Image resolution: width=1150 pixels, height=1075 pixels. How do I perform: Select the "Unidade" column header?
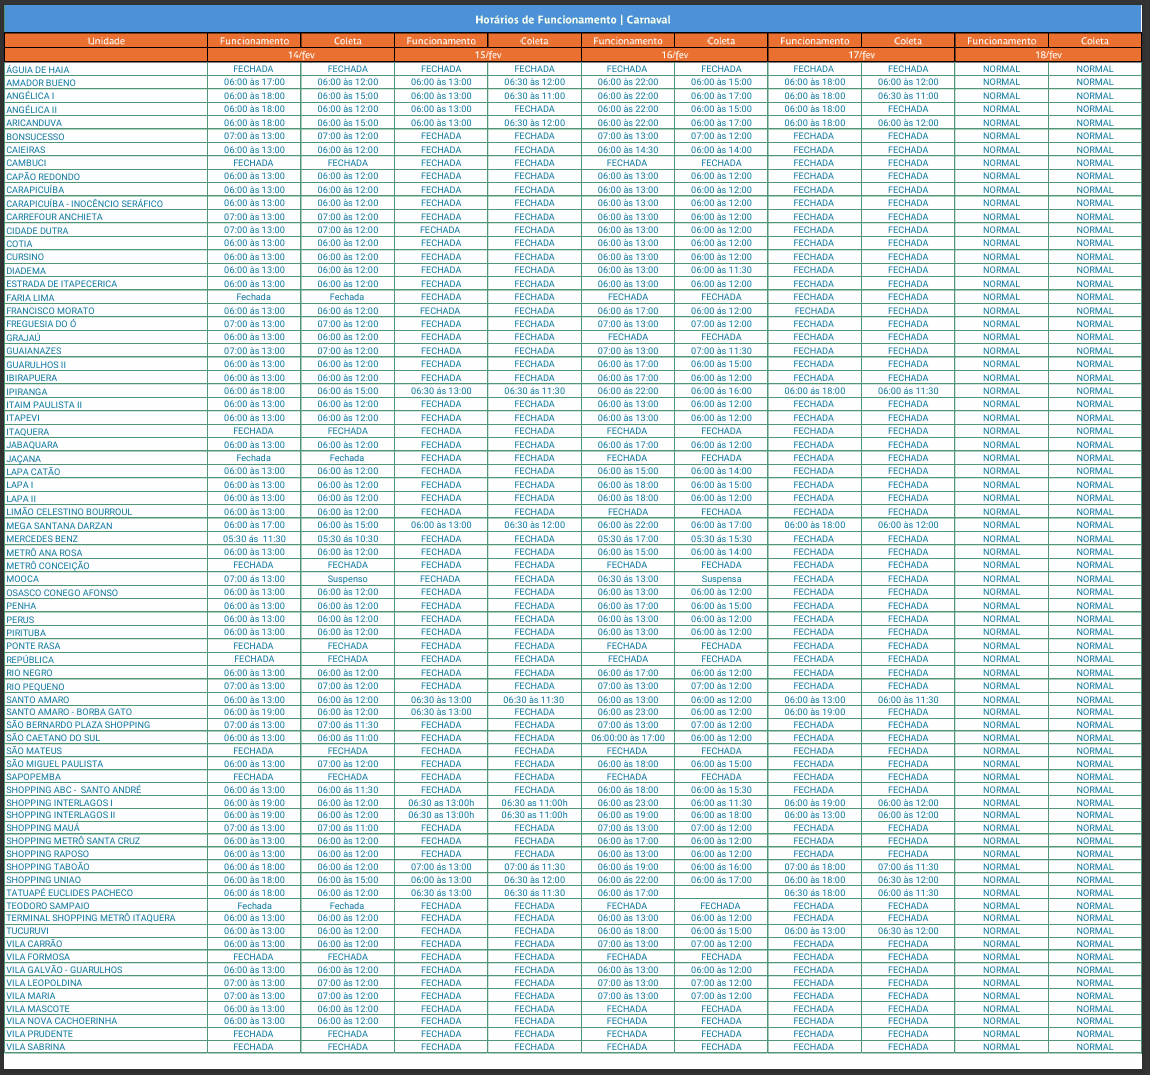point(105,41)
